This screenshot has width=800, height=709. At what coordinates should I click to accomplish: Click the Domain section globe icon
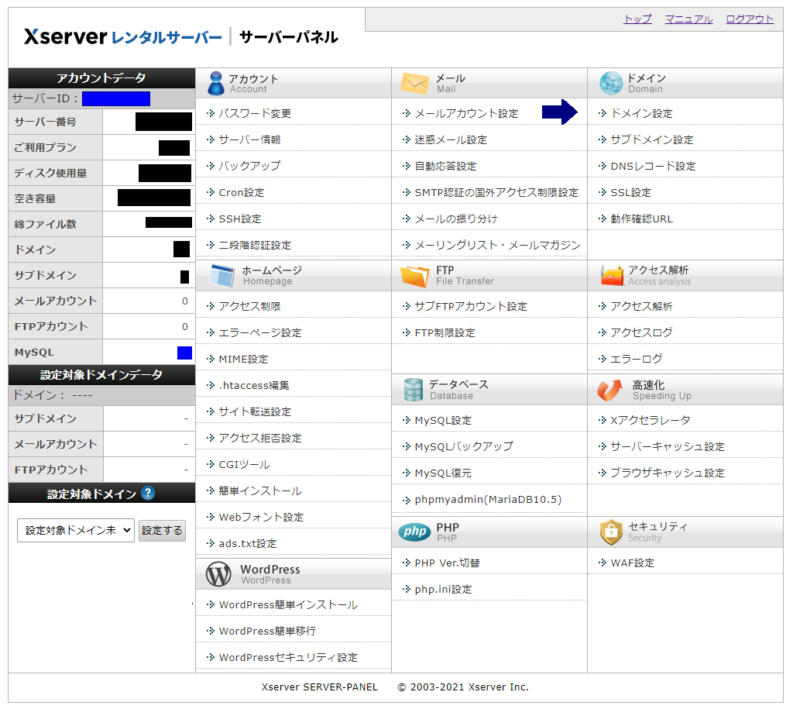[x=611, y=83]
